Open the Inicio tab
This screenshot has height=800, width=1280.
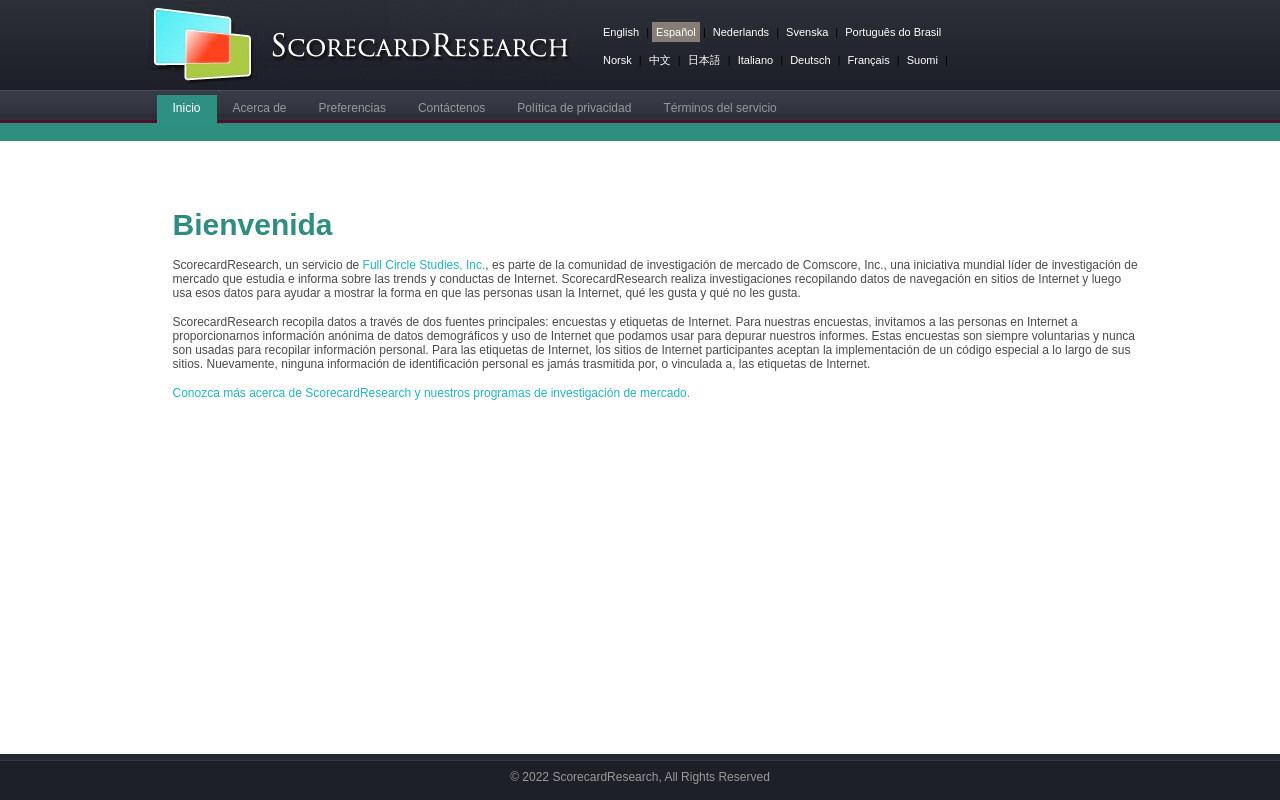click(186, 108)
